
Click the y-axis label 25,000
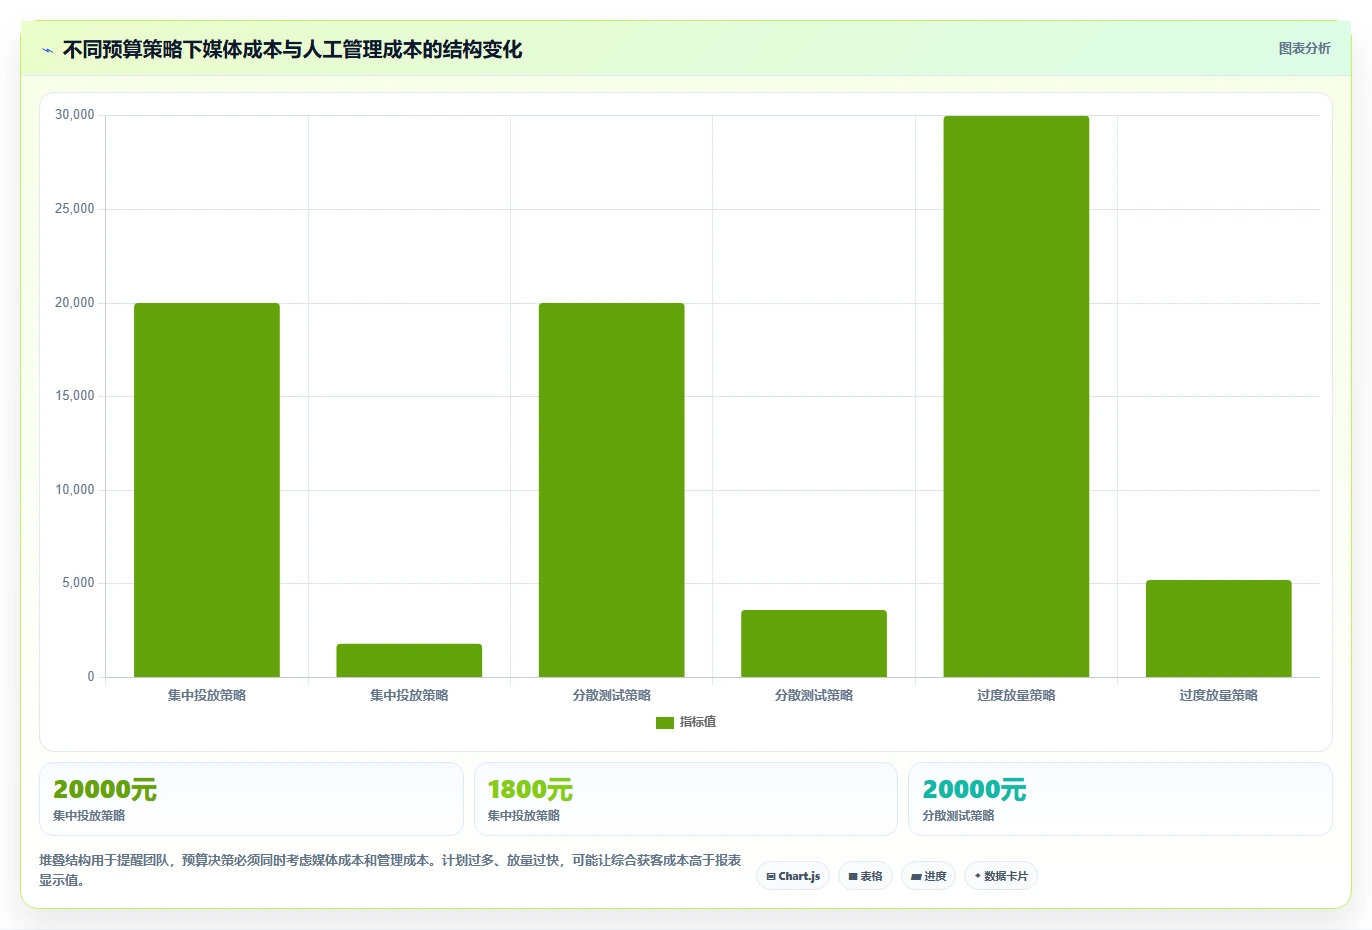click(x=75, y=209)
